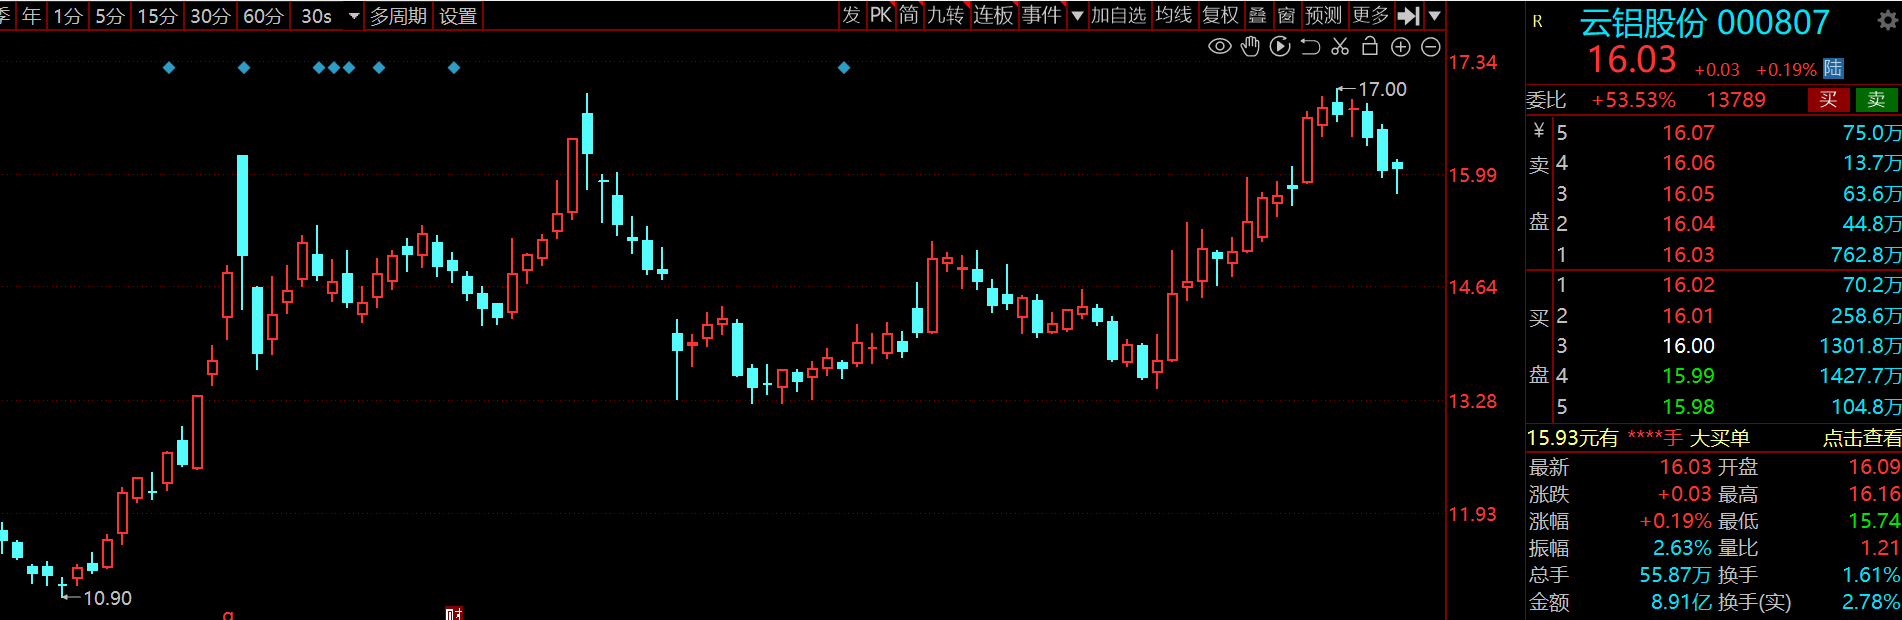Screen dimensions: 1902x620
Task: Click the buy-1 price 16.02
Action: pos(1688,285)
